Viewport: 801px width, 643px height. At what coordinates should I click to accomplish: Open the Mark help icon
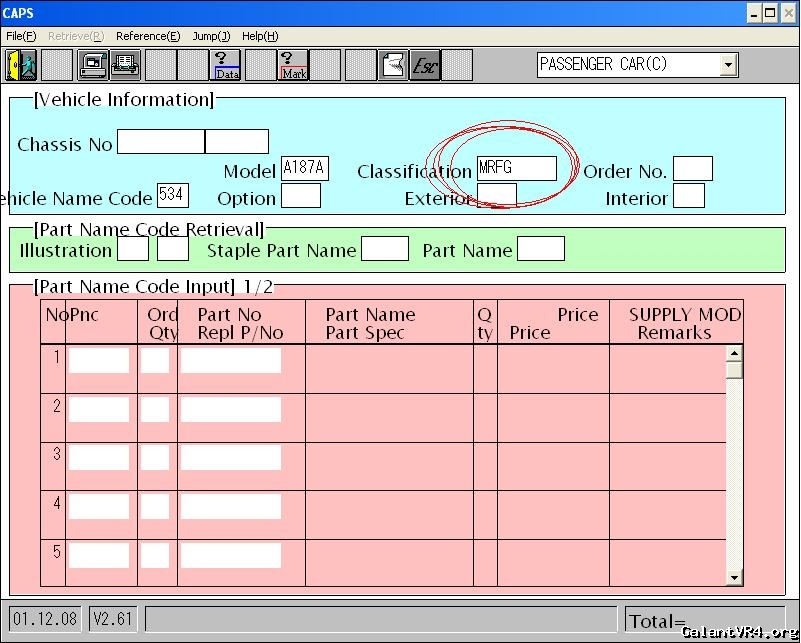293,65
